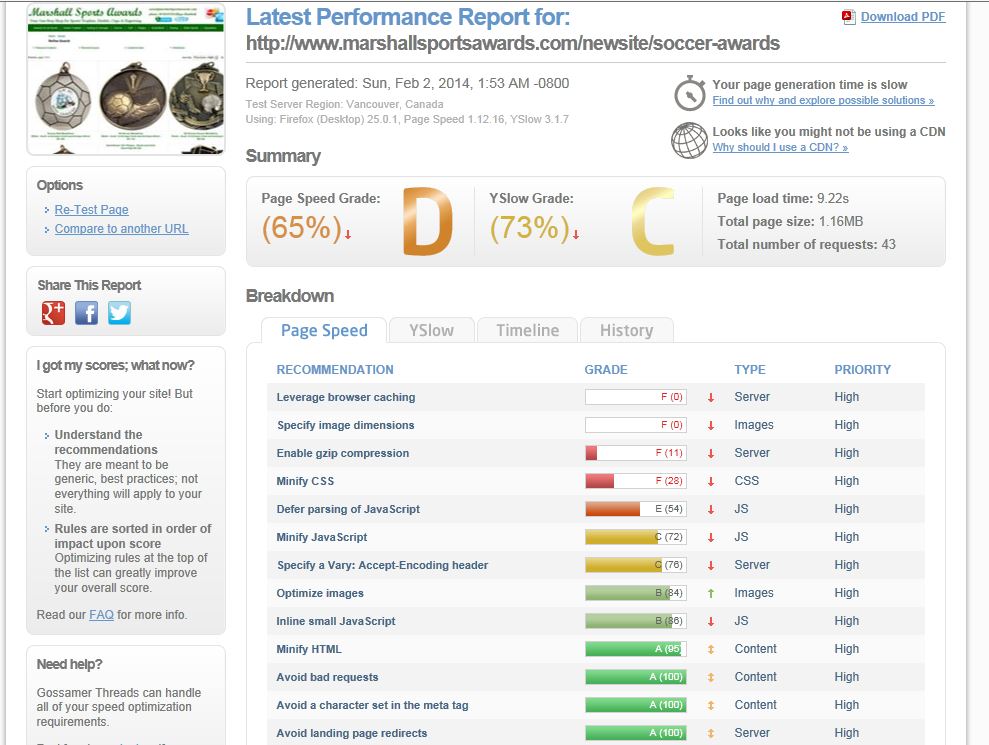The width and height of the screenshot is (989, 745).
Task: Click the F (28) Minify CSS grade bar
Action: point(636,481)
